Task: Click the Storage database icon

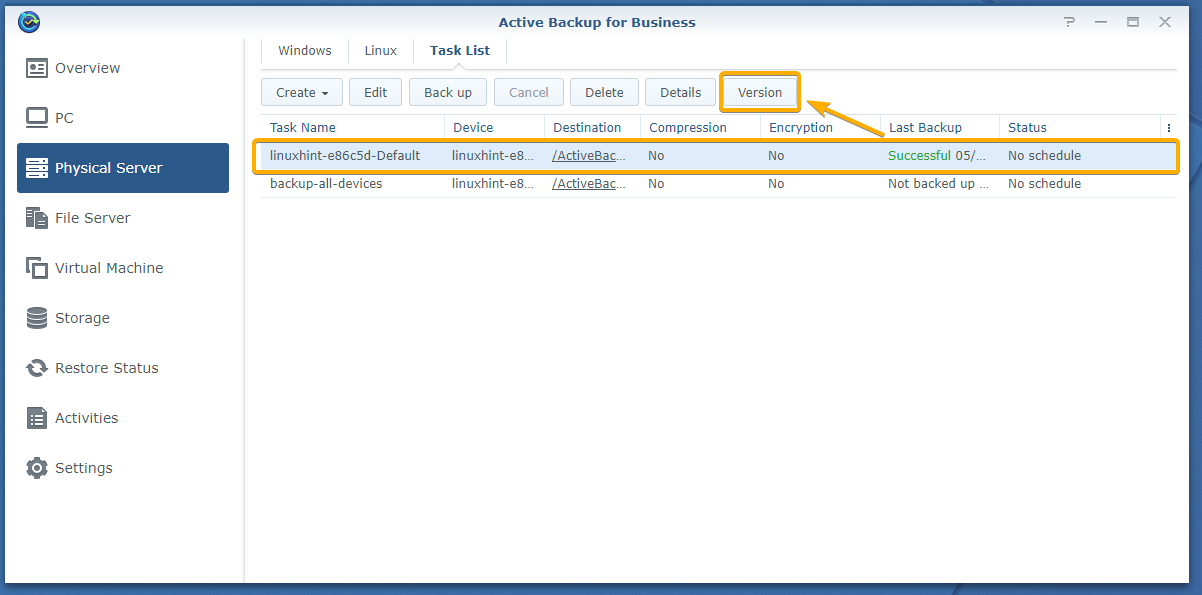Action: [x=37, y=318]
